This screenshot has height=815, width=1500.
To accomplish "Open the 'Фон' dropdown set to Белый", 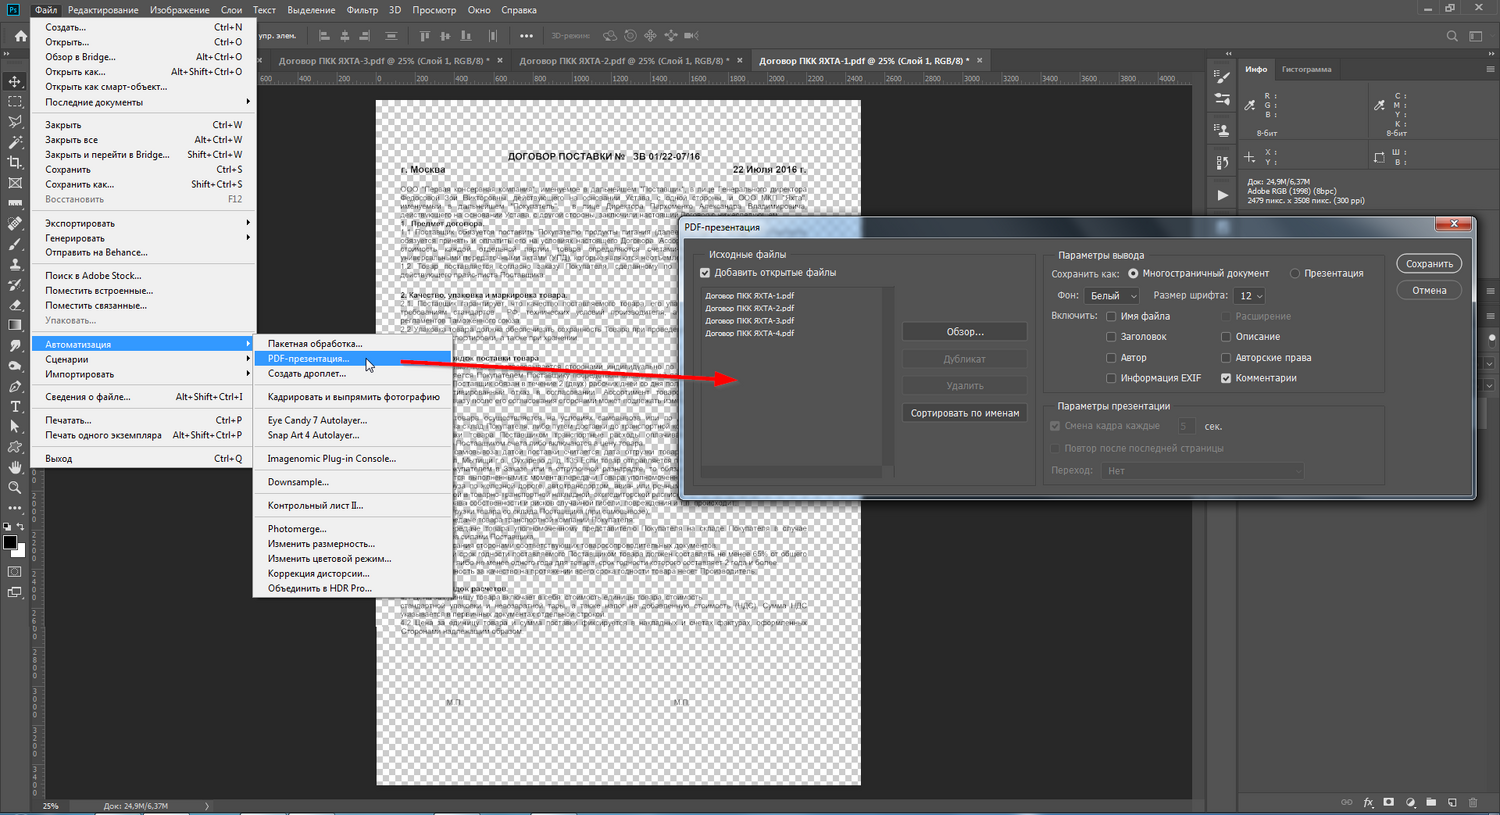I will point(1112,296).
